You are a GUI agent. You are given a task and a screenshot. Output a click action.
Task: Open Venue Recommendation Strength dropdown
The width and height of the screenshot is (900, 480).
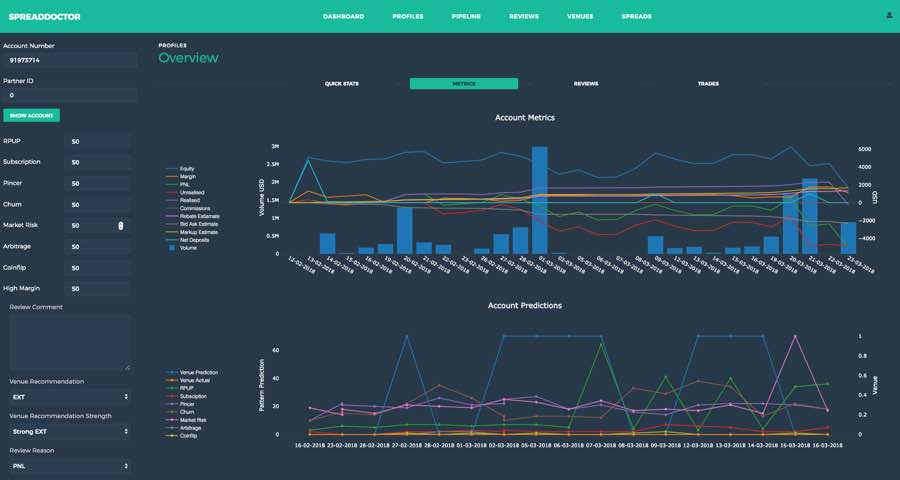point(69,431)
